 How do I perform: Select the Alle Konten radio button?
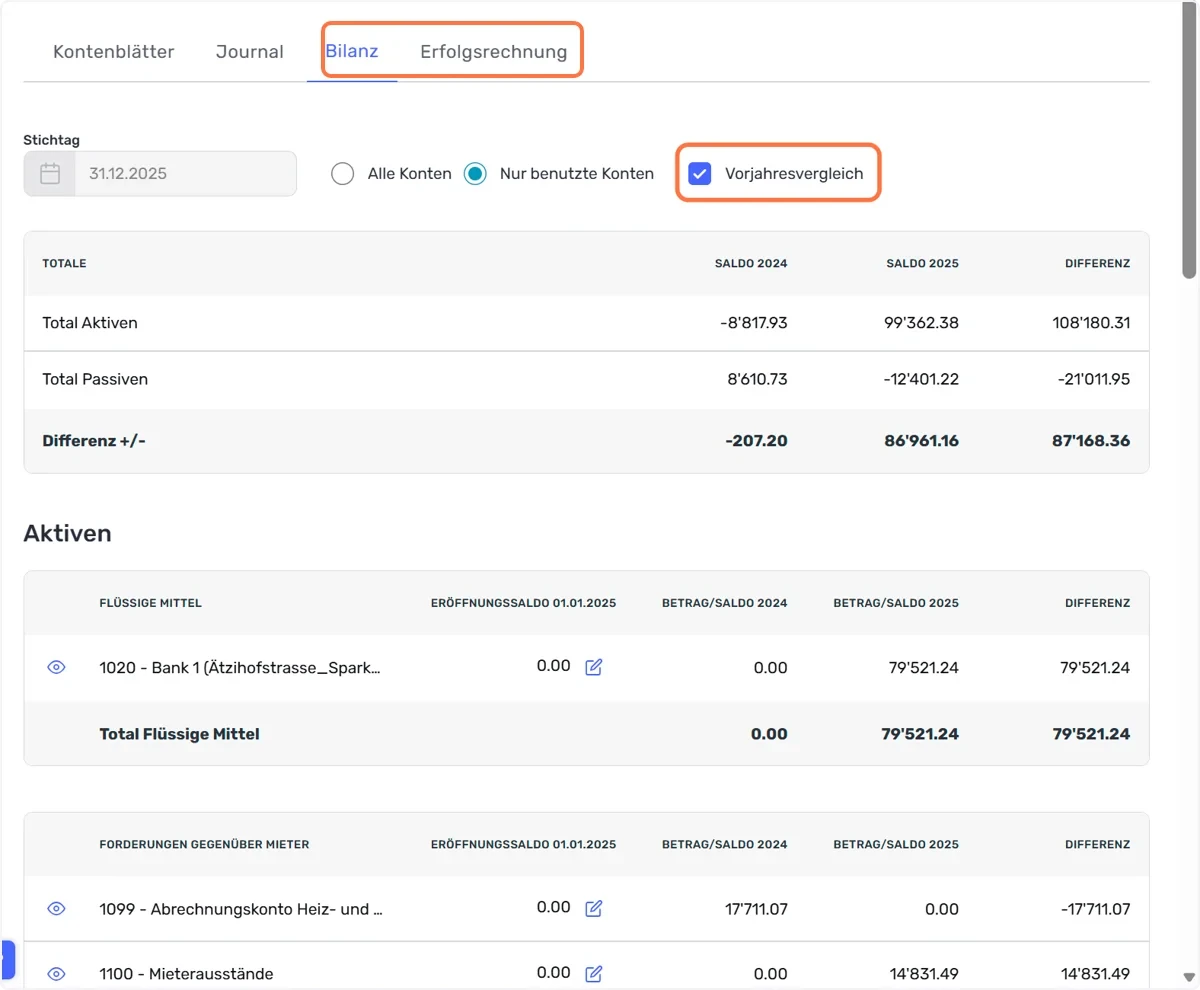pos(342,174)
